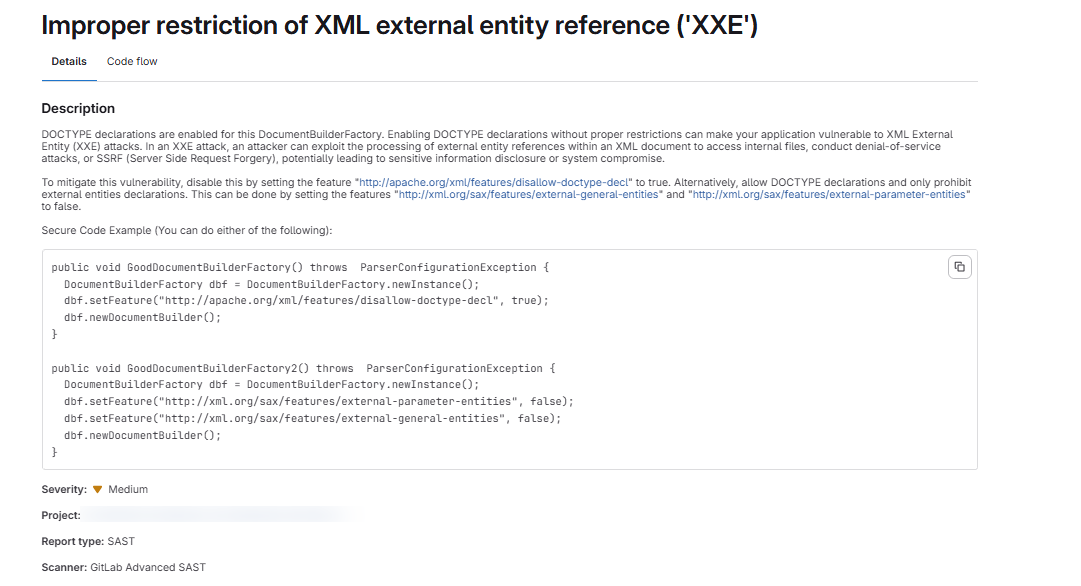
Task: Click the orange Medium severity triangle icon
Action: [x=97, y=489]
